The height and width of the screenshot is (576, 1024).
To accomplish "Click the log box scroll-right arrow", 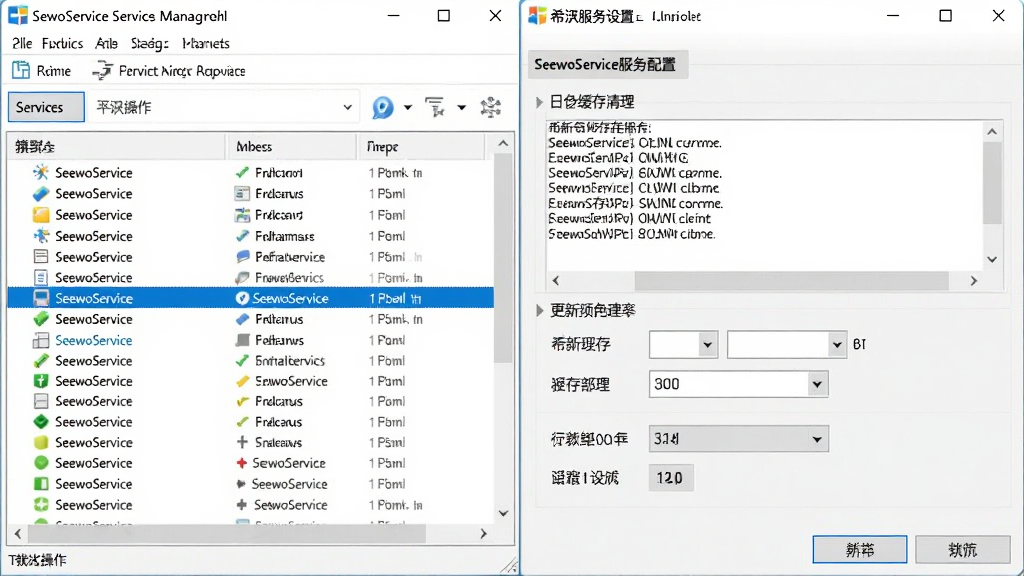I will 974,281.
